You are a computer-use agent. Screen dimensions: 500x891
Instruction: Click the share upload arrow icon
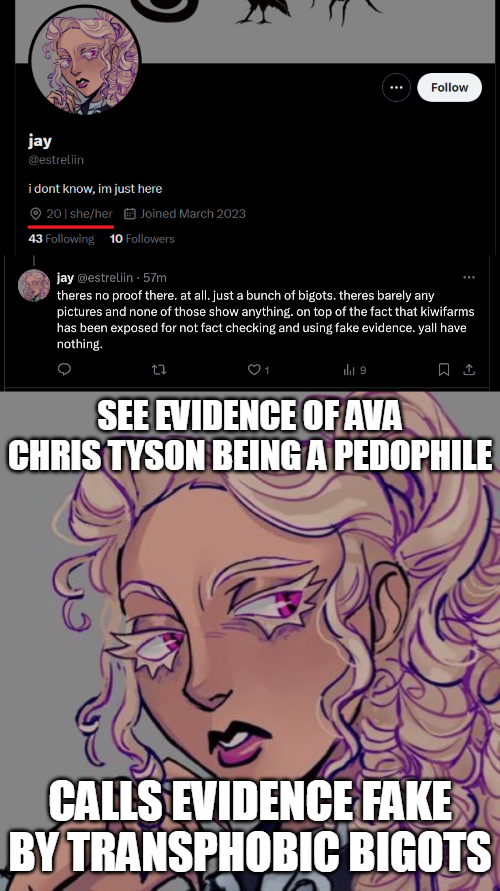pyautogui.click(x=469, y=370)
